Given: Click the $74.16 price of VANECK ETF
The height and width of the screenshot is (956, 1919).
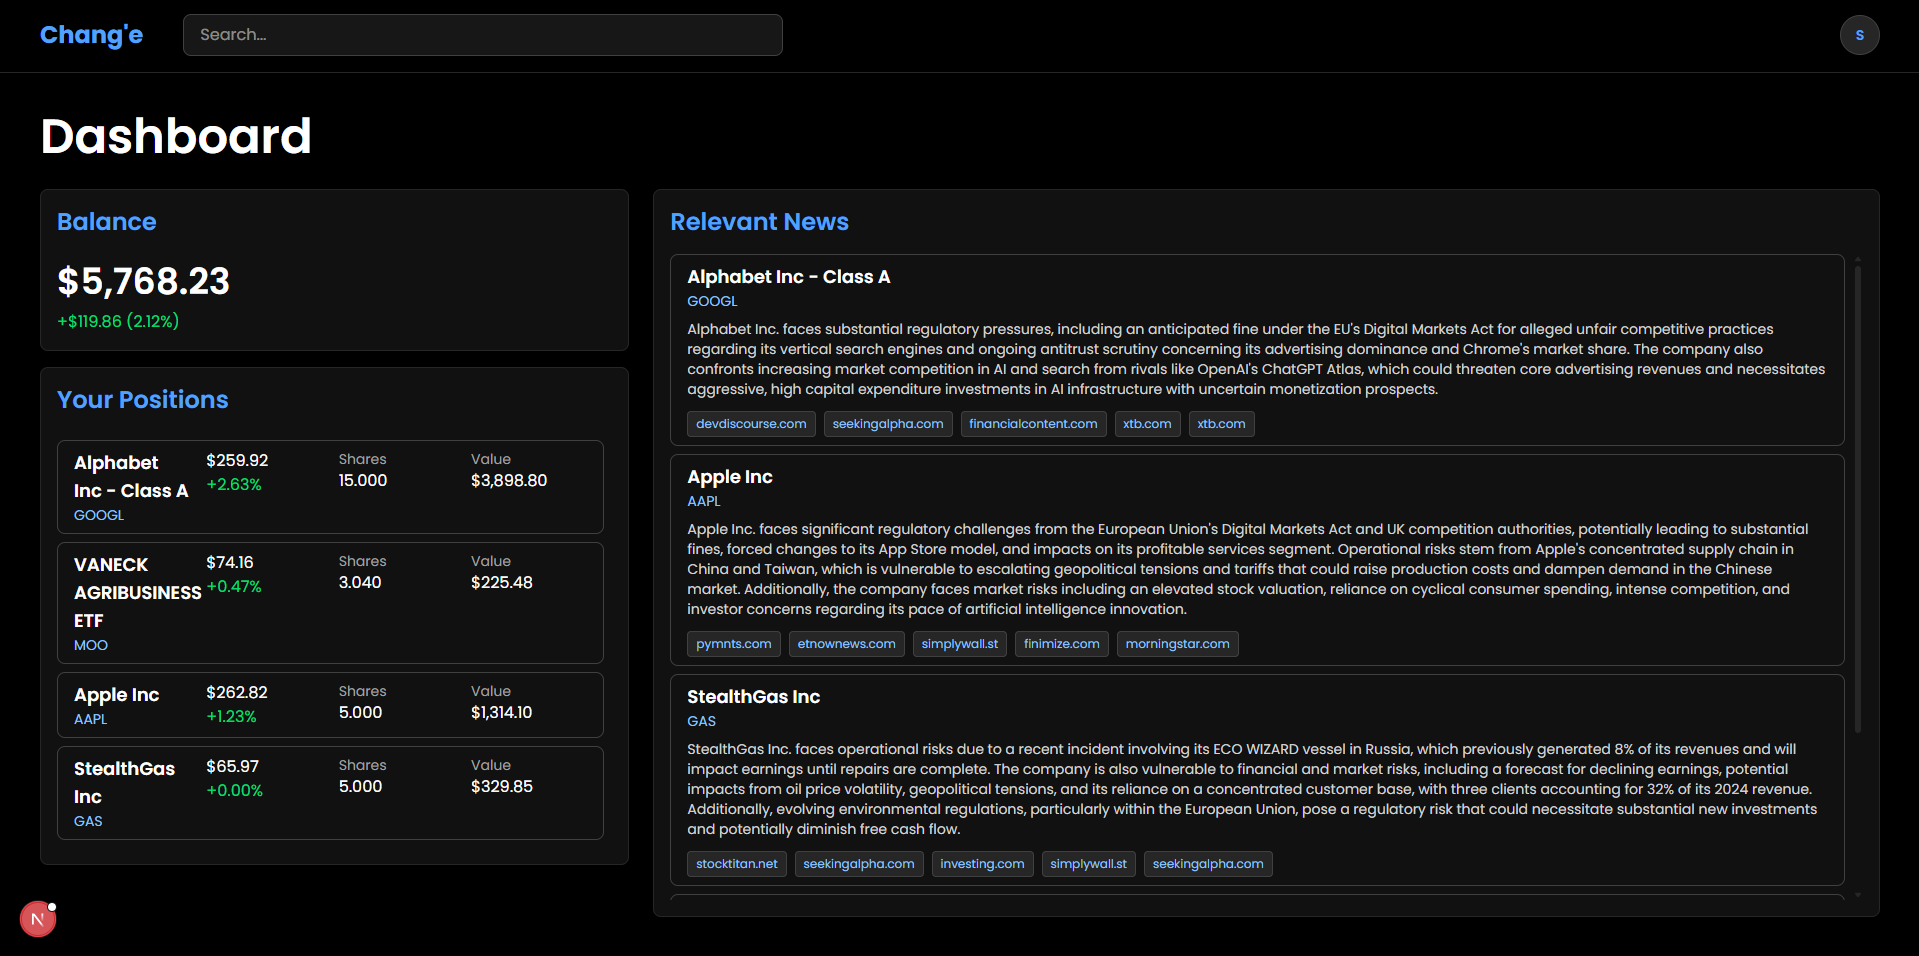Looking at the screenshot, I should pos(230,562).
